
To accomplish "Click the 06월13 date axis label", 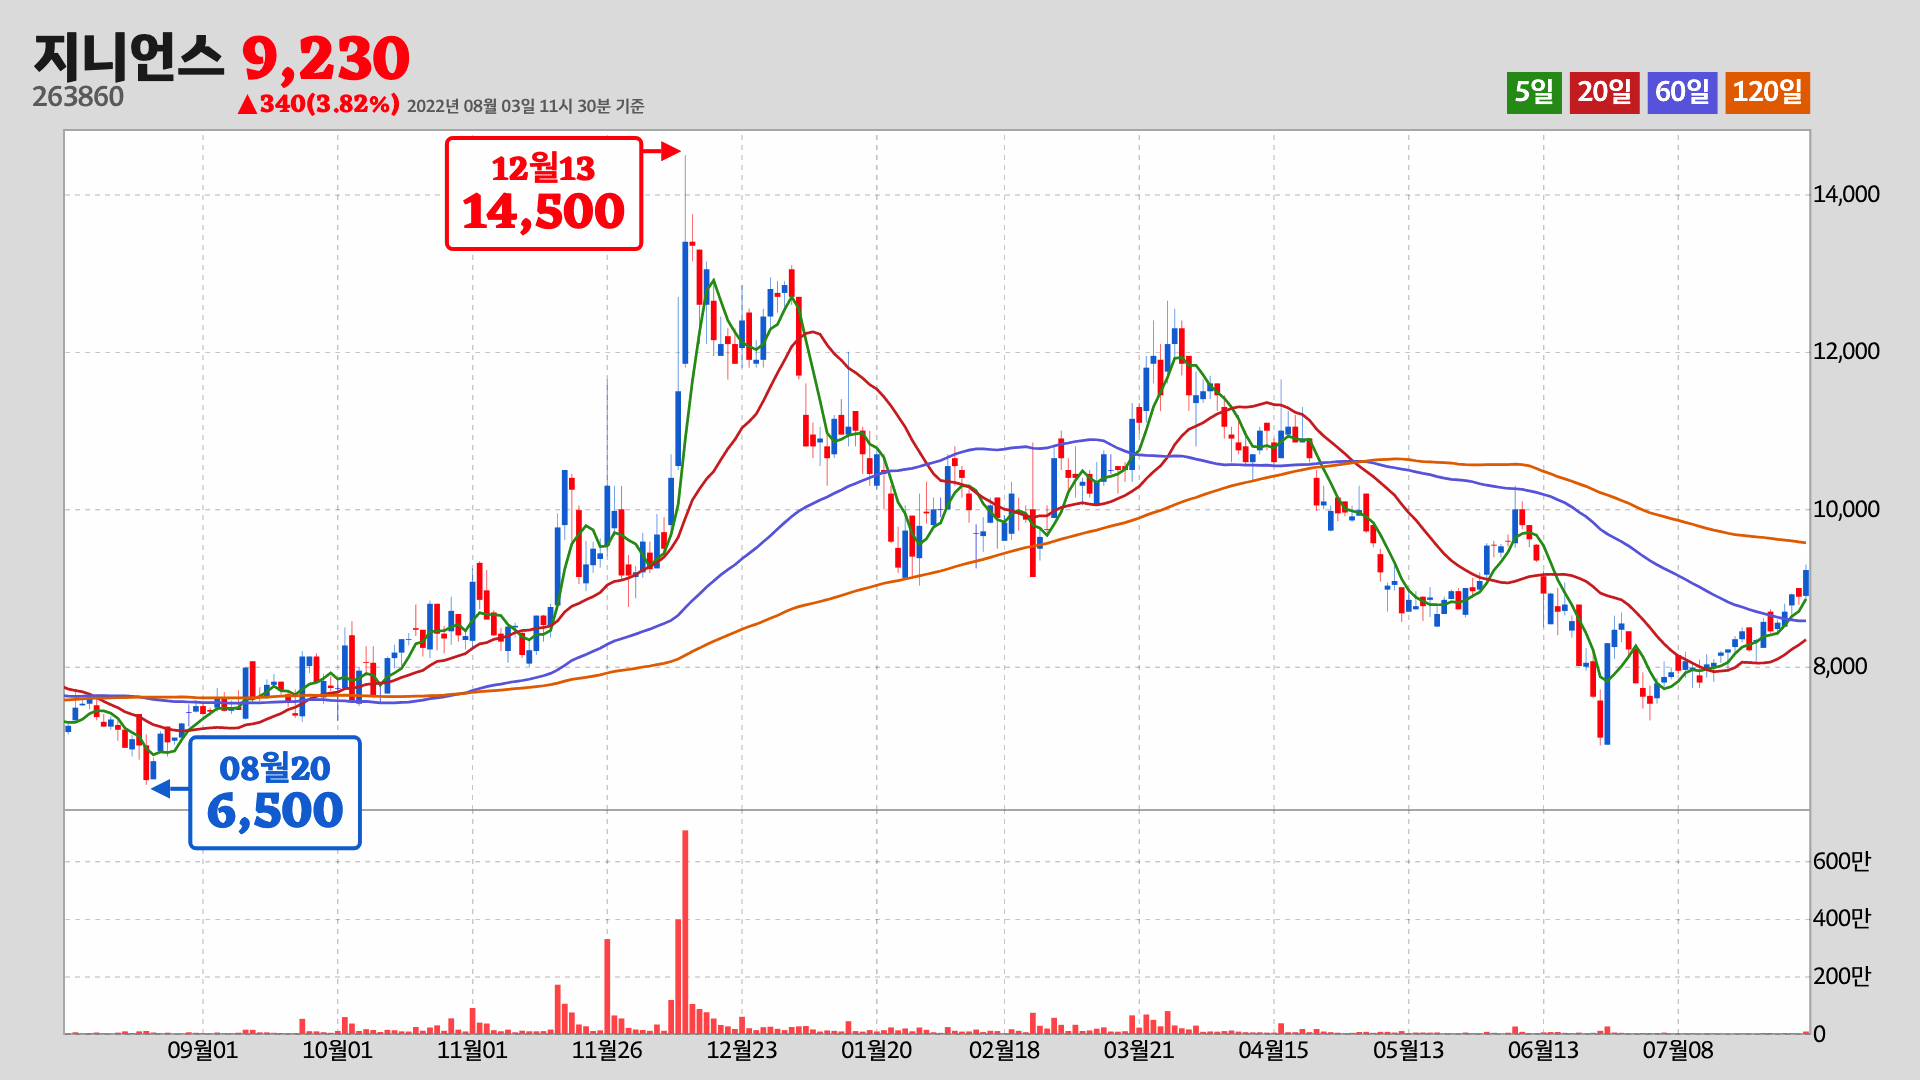I will pyautogui.click(x=1543, y=1050).
